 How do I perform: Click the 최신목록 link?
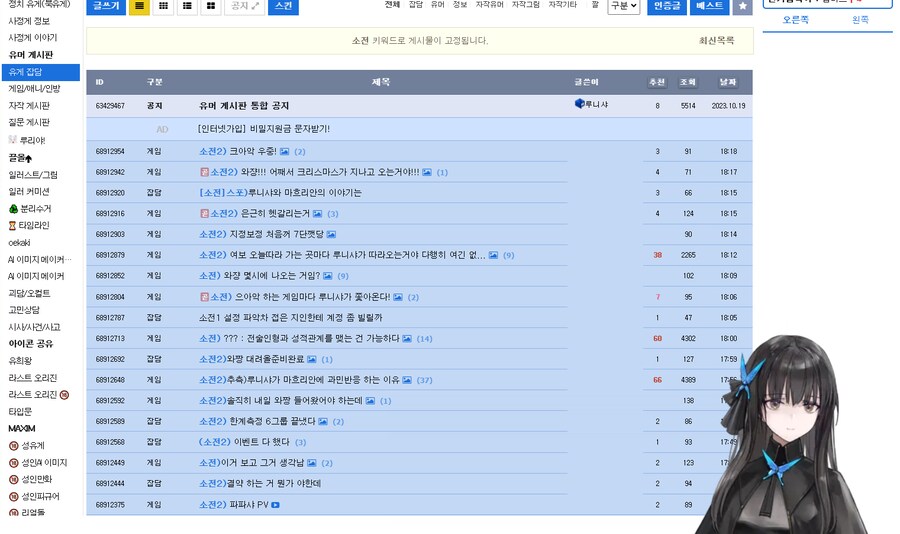(716, 41)
